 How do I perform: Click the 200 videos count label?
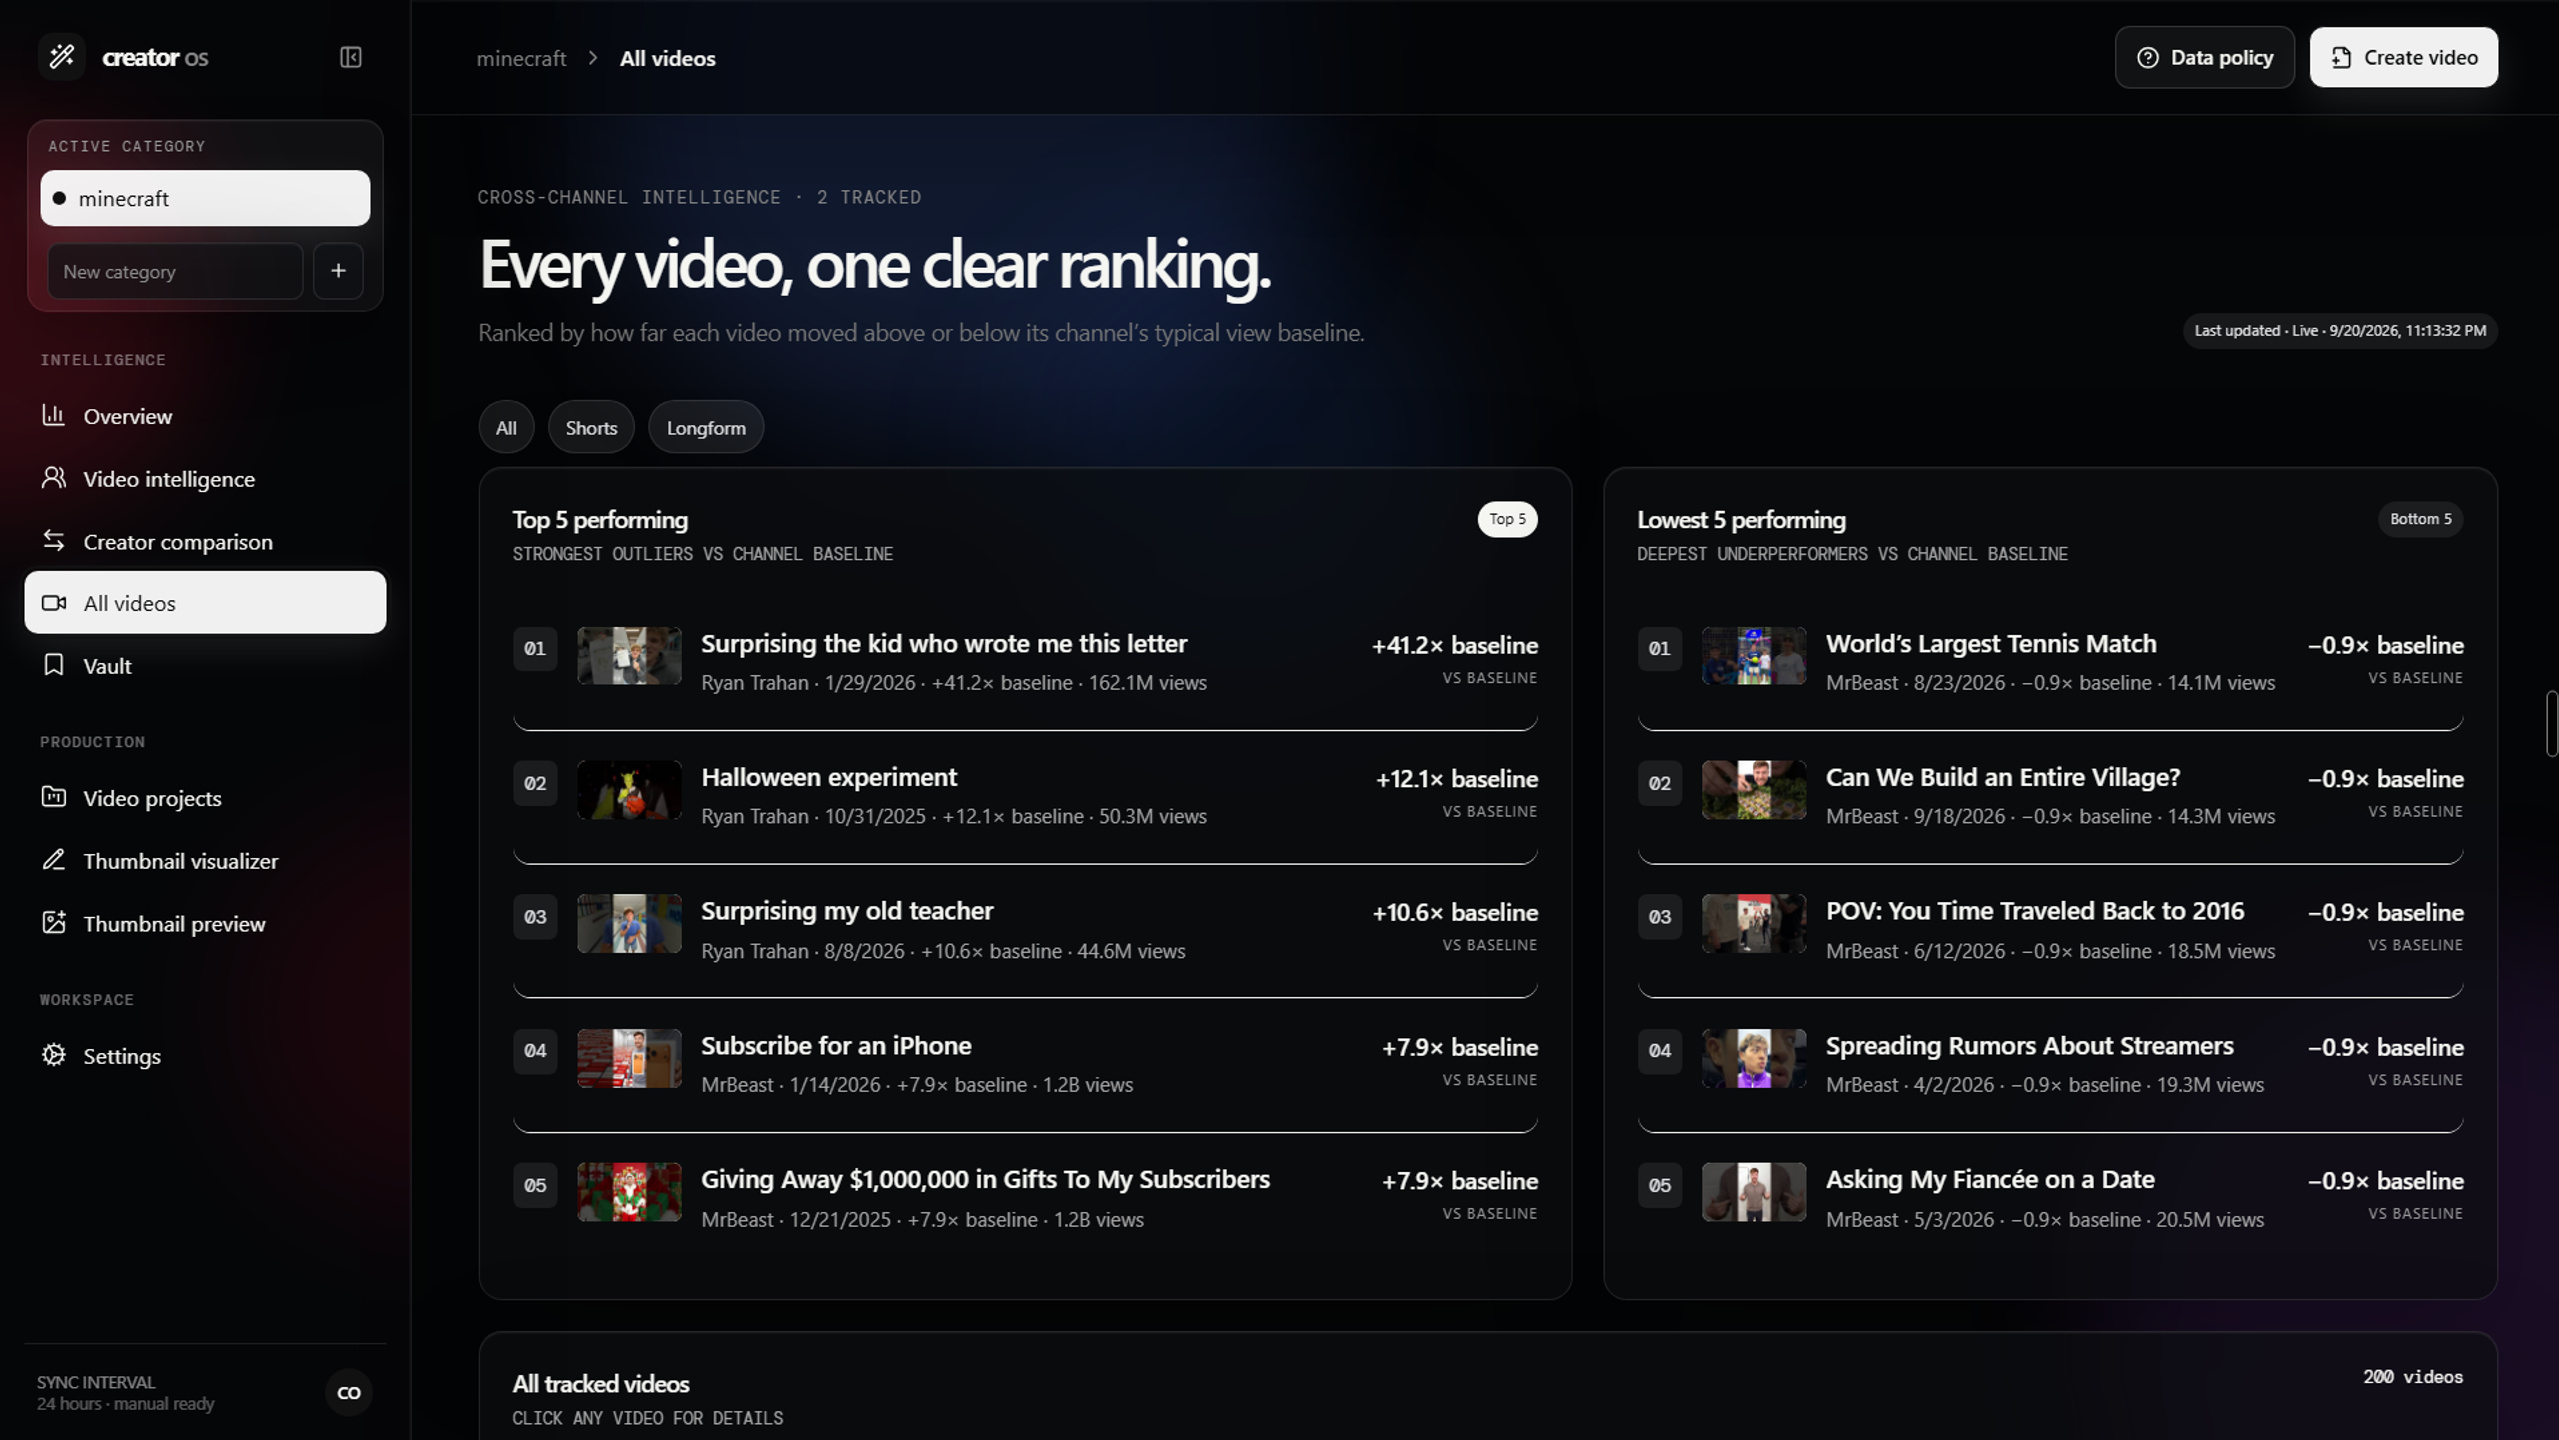pyautogui.click(x=2412, y=1377)
